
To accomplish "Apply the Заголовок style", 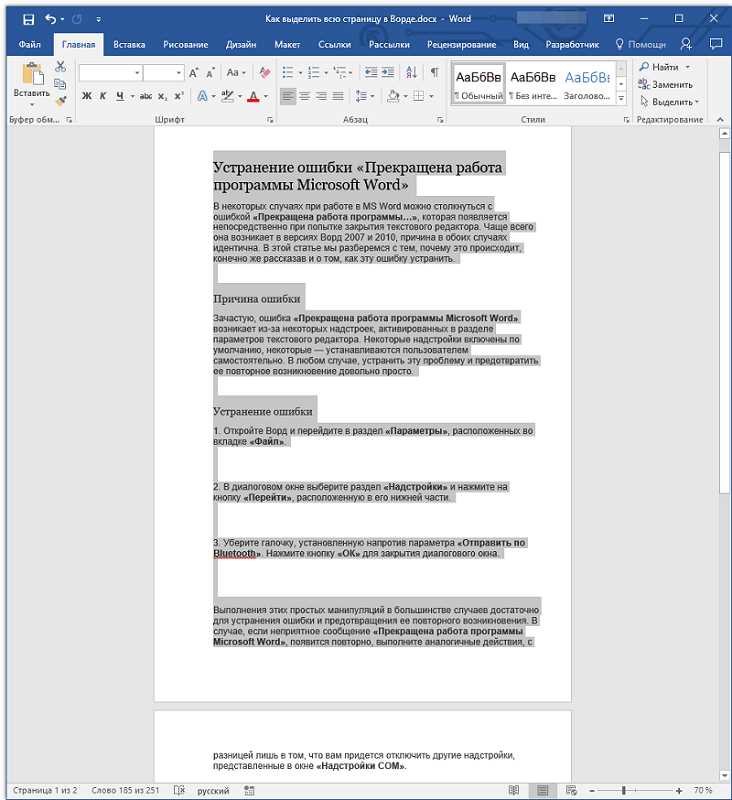I will (x=587, y=85).
